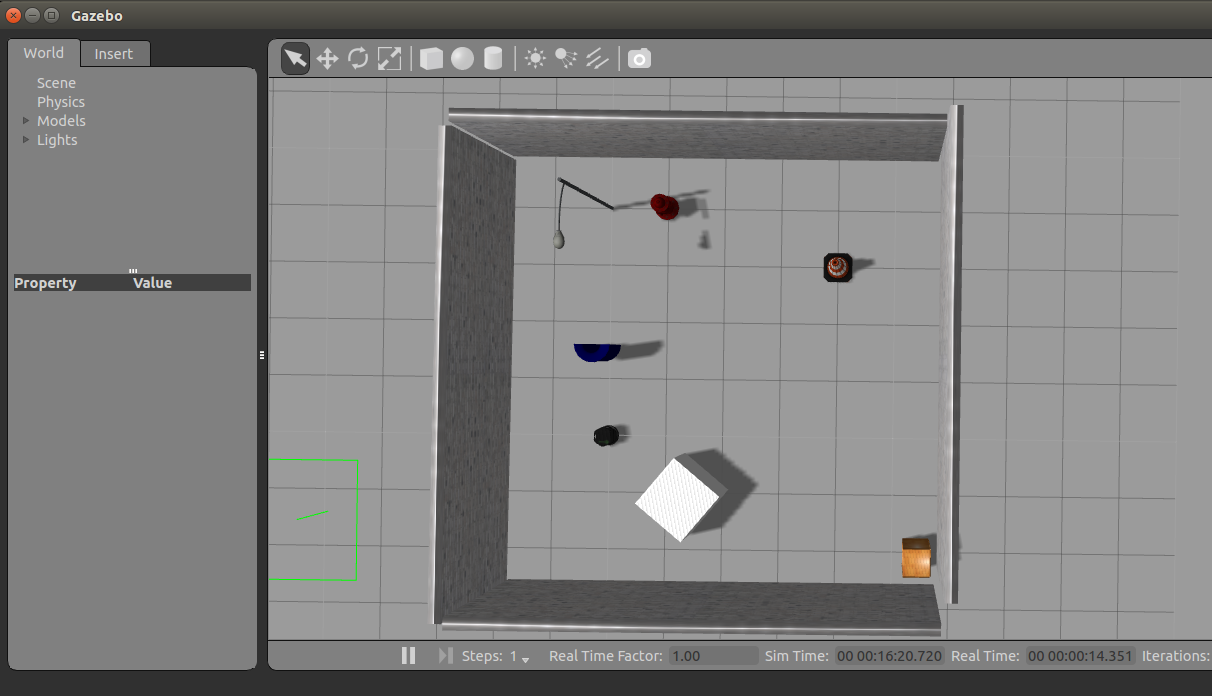Click the Iterations label
The height and width of the screenshot is (696, 1212).
tap(1176, 656)
